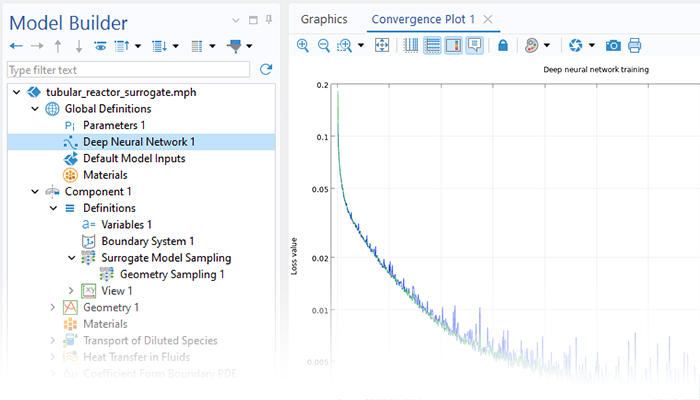The width and height of the screenshot is (700, 400).
Task: Select Geometry Sampling 1 node
Action: pyautogui.click(x=172, y=274)
